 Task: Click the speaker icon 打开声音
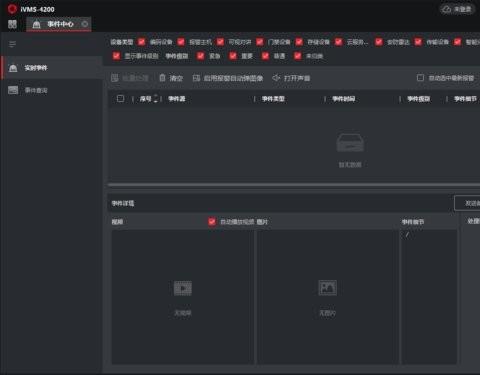pyautogui.click(x=276, y=78)
